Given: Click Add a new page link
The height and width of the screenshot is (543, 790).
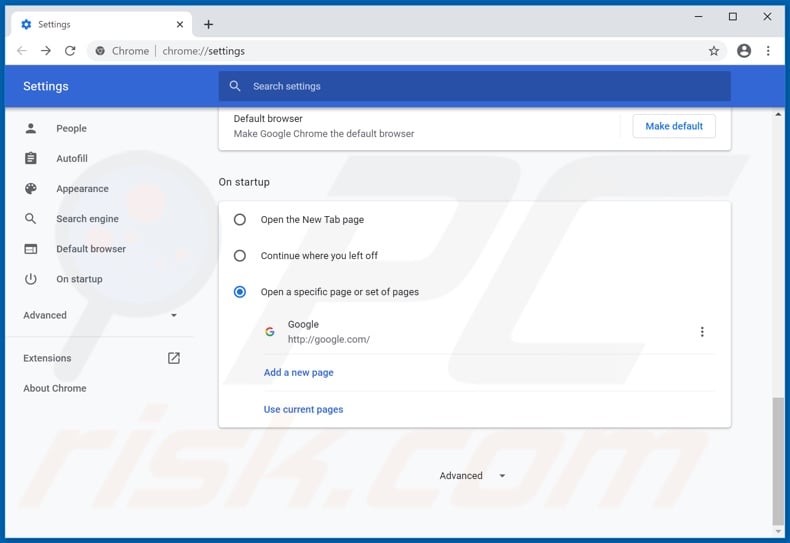Looking at the screenshot, I should click(299, 372).
